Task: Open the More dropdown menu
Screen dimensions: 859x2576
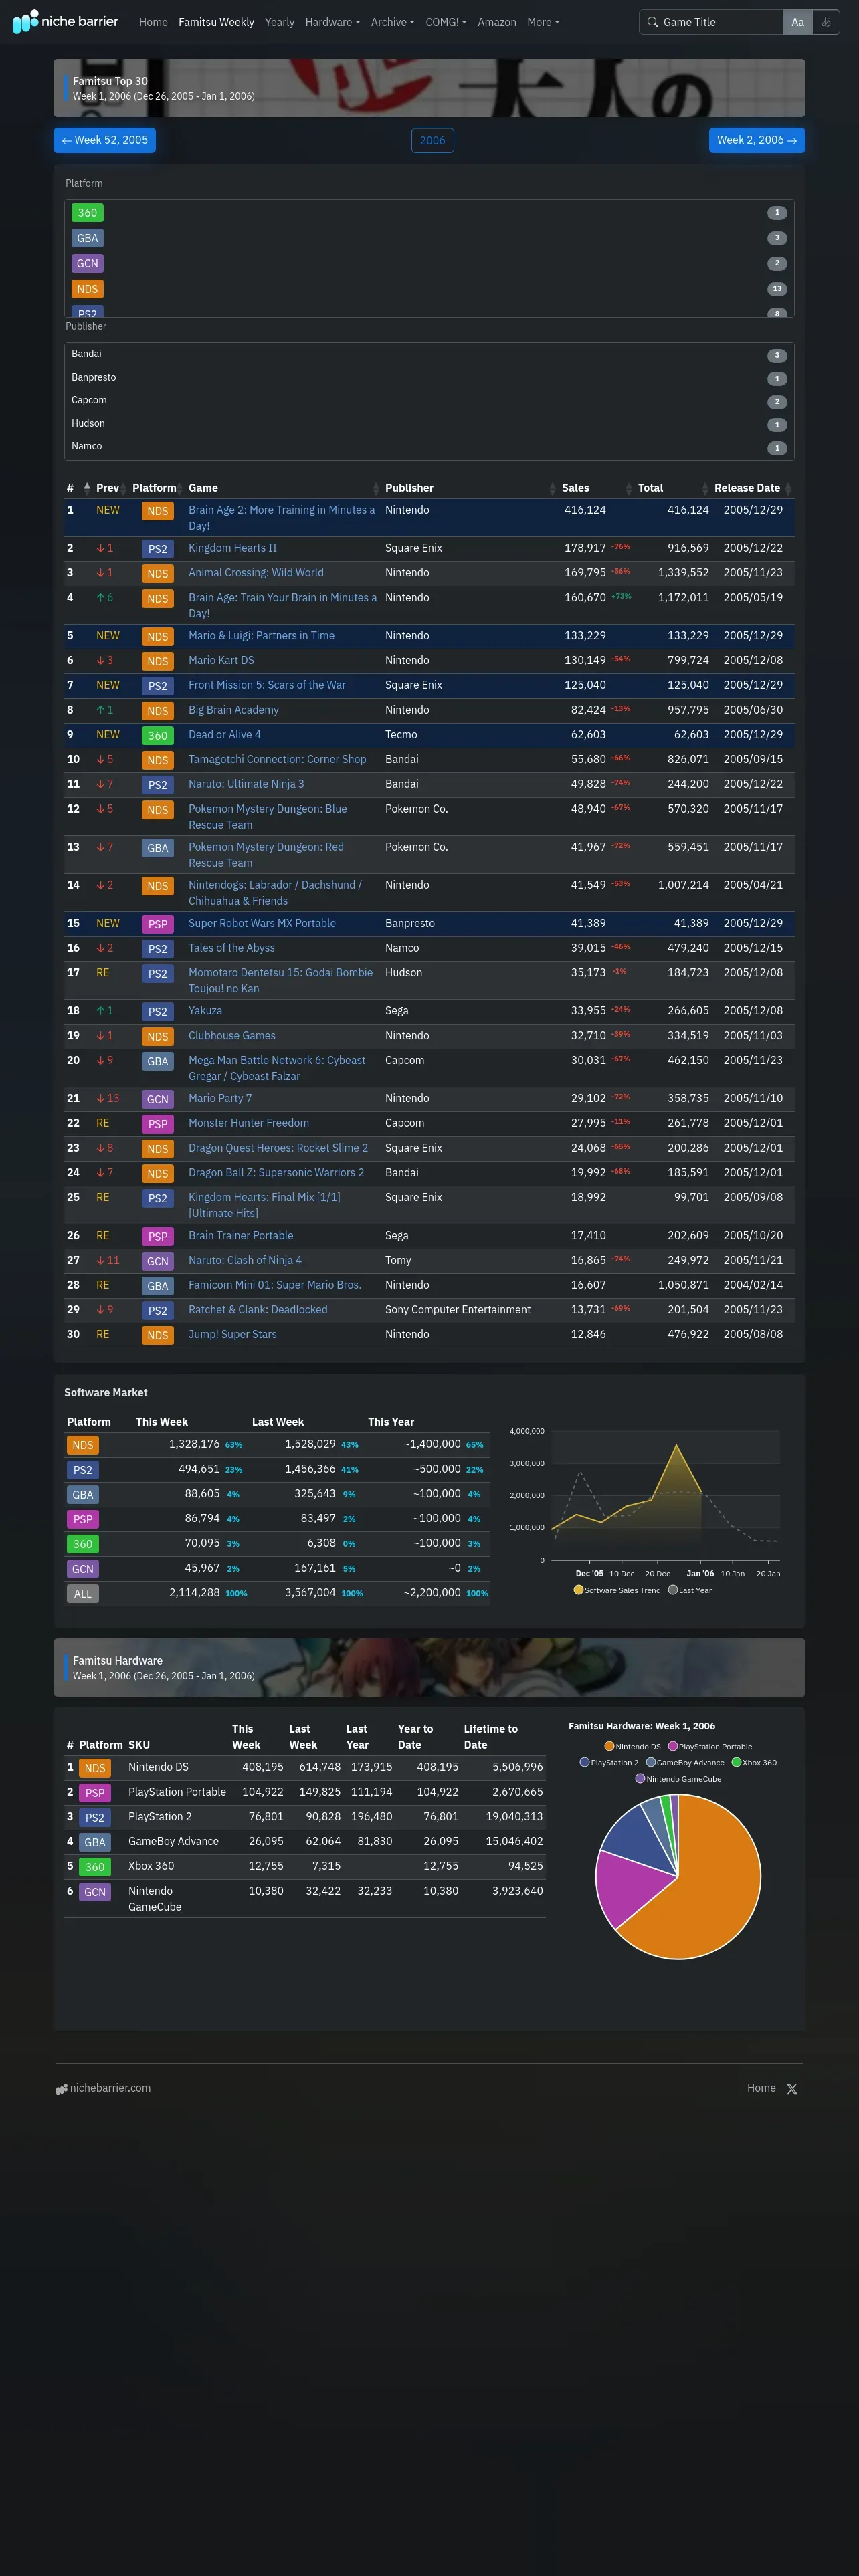Action: (543, 22)
